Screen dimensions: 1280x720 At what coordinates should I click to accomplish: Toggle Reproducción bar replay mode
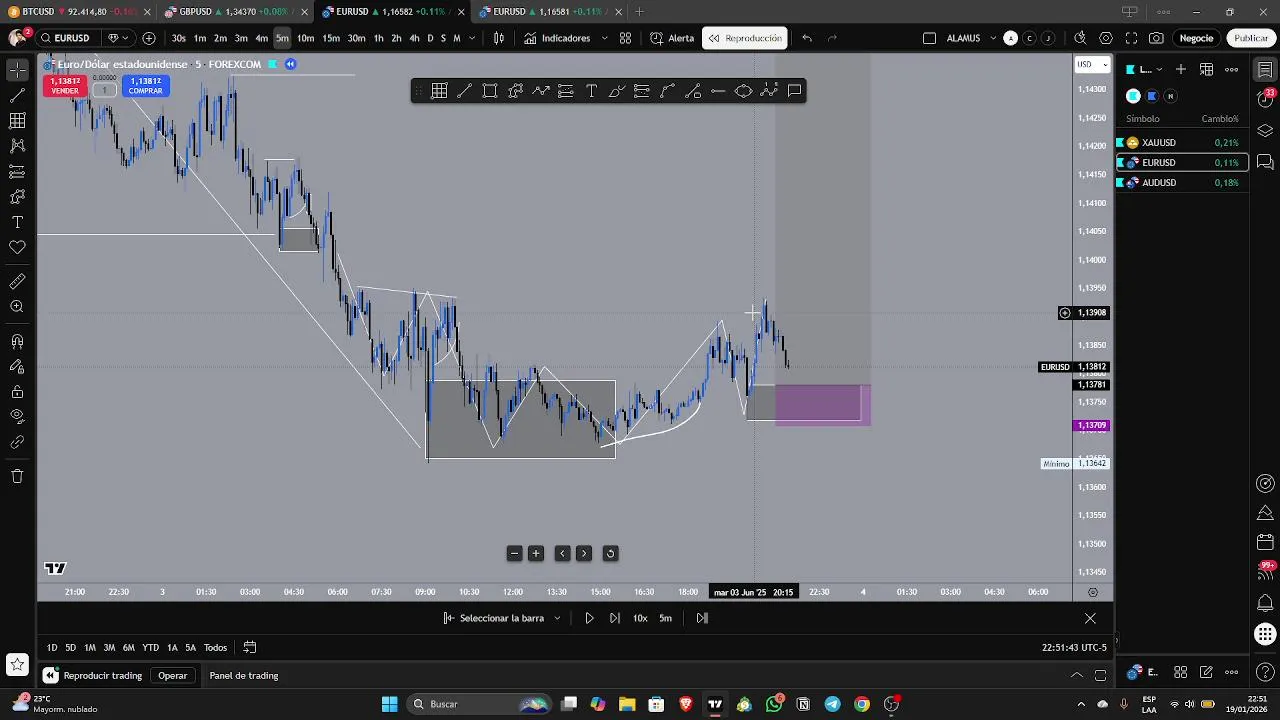[x=745, y=38]
